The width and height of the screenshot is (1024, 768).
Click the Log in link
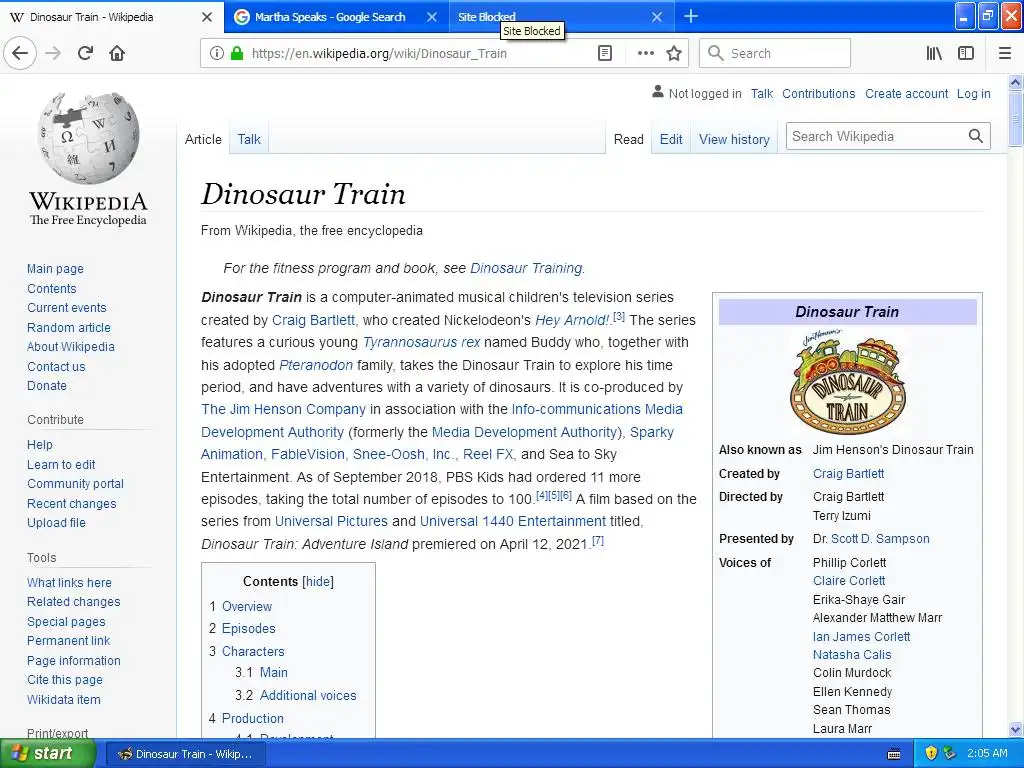(973, 93)
